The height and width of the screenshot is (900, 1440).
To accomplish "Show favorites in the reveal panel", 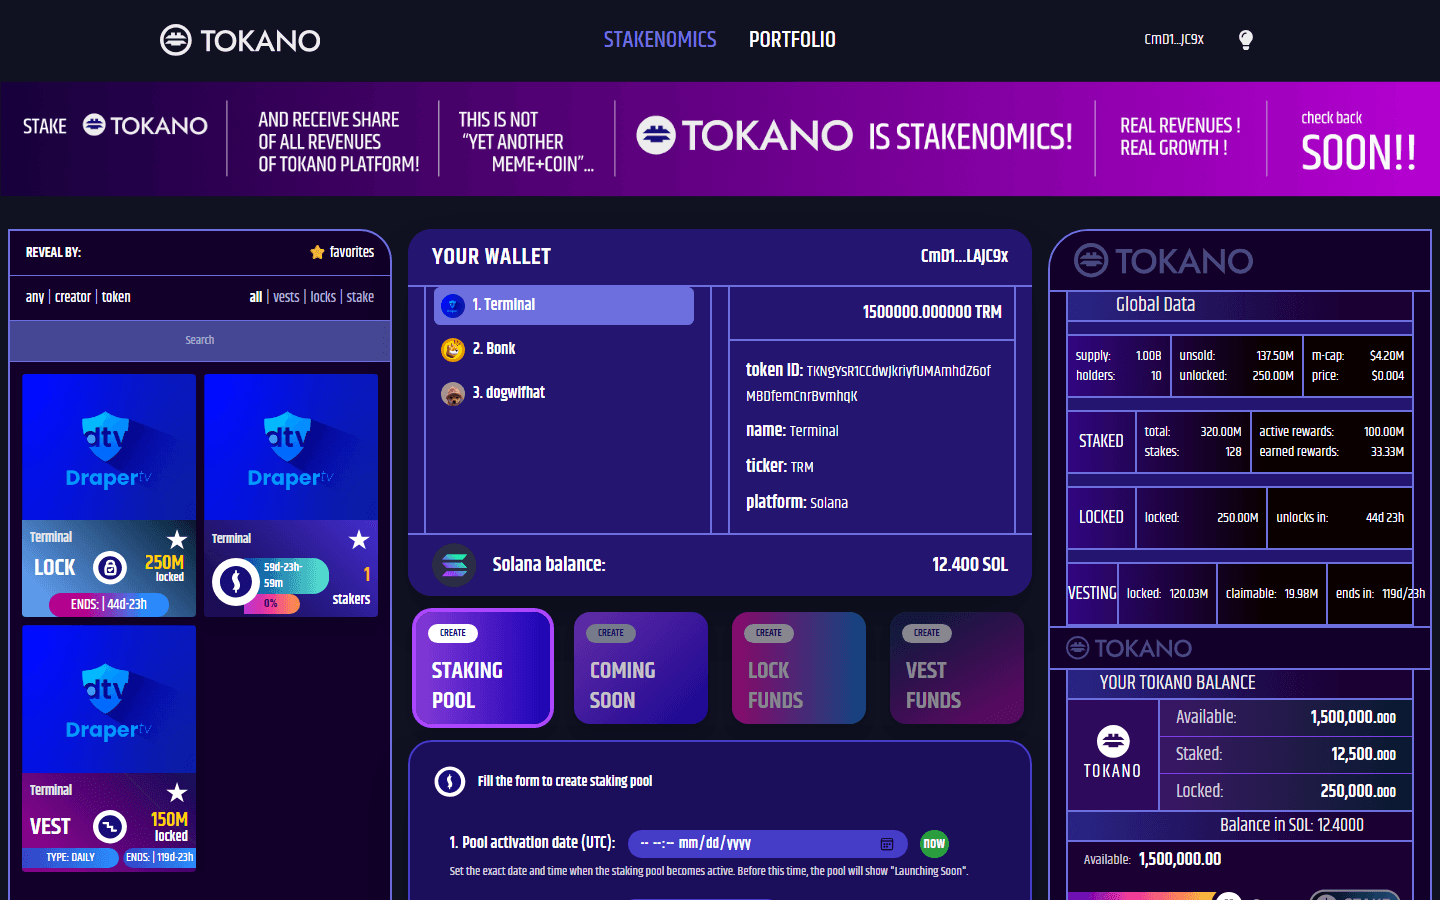I will click(x=342, y=252).
